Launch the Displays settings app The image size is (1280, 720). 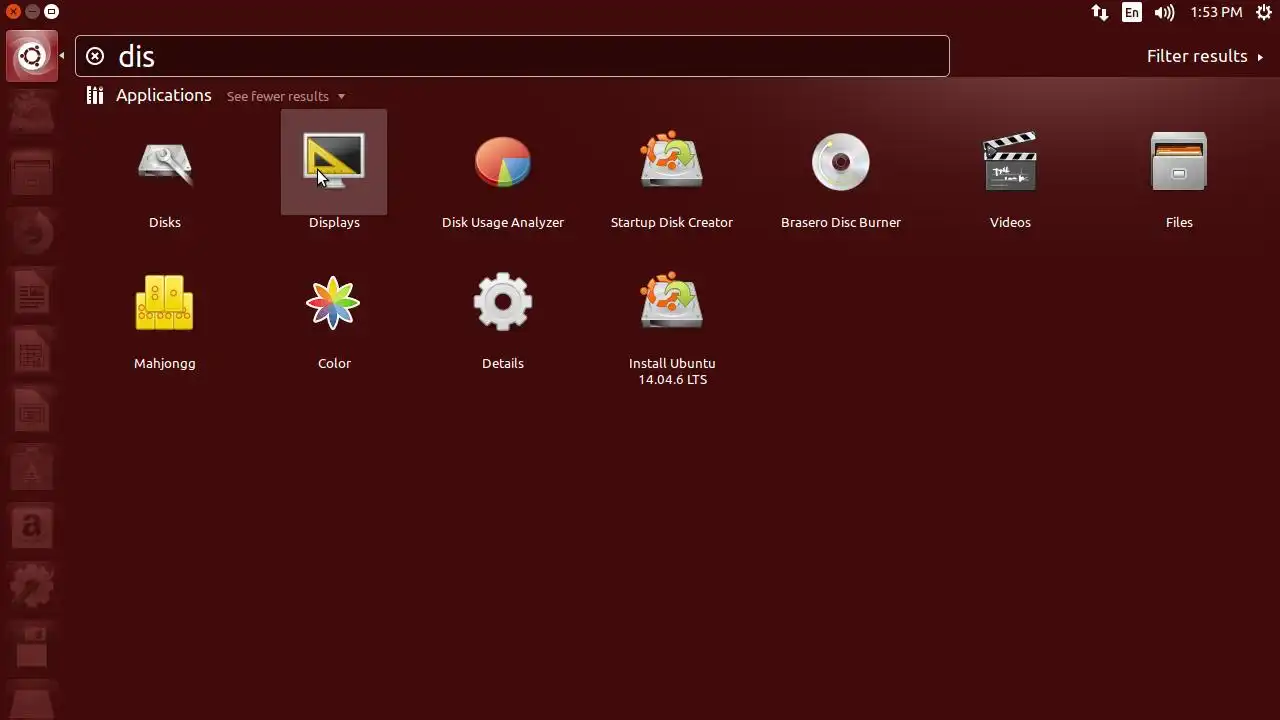pos(334,162)
